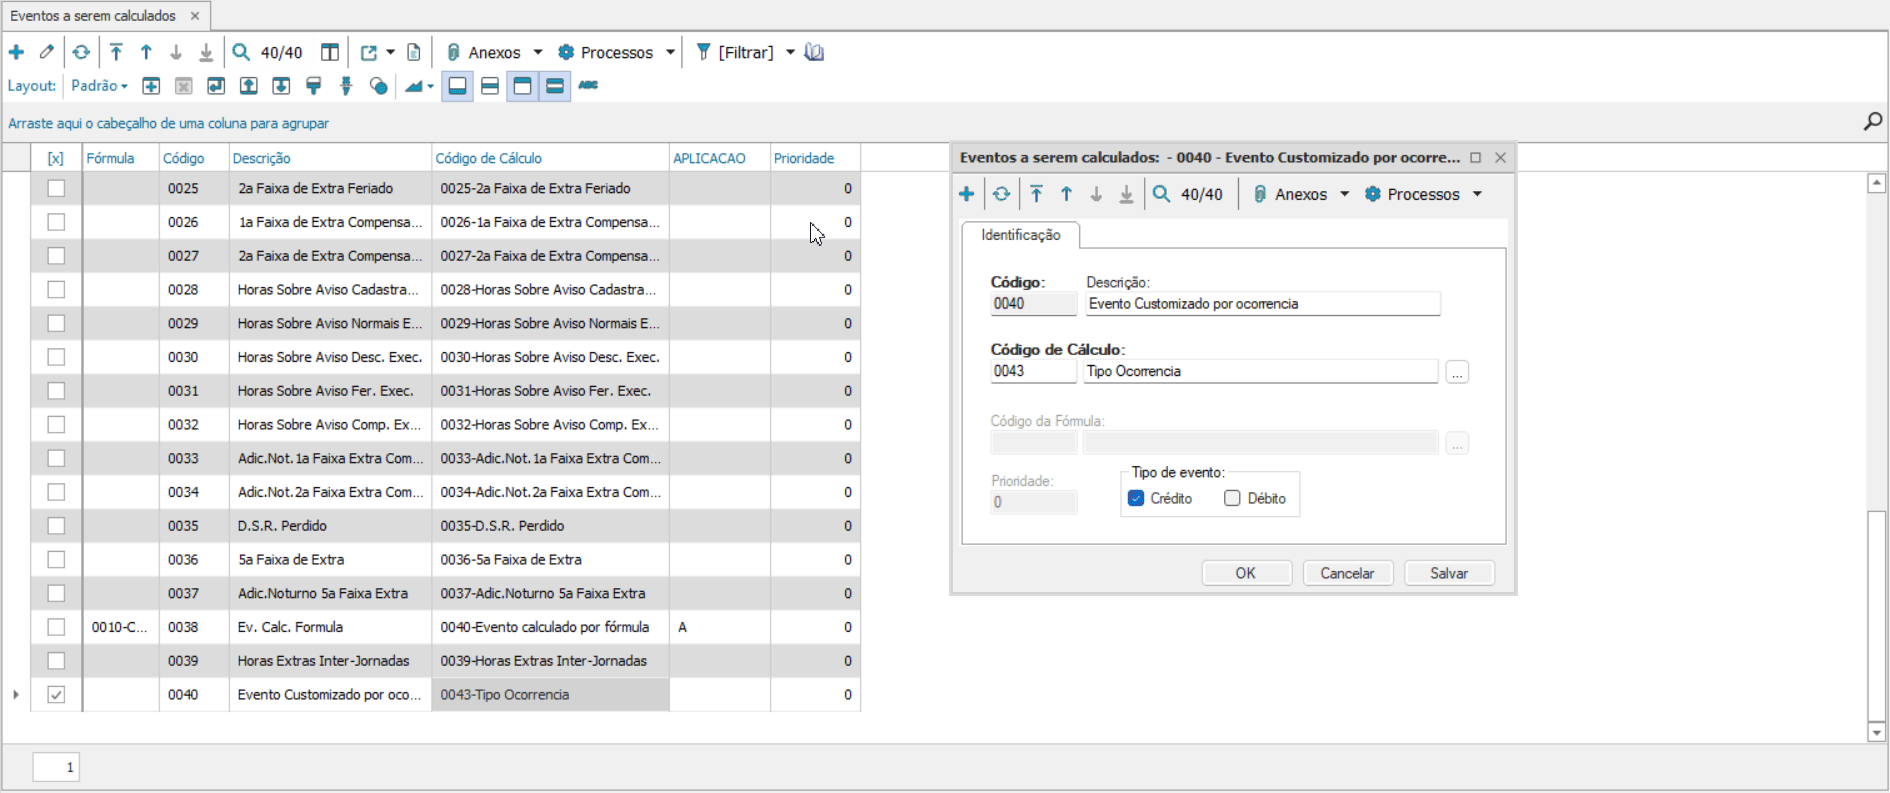Click the page number 1 box at bottom
Image resolution: width=1890 pixels, height=793 pixels.
point(56,767)
